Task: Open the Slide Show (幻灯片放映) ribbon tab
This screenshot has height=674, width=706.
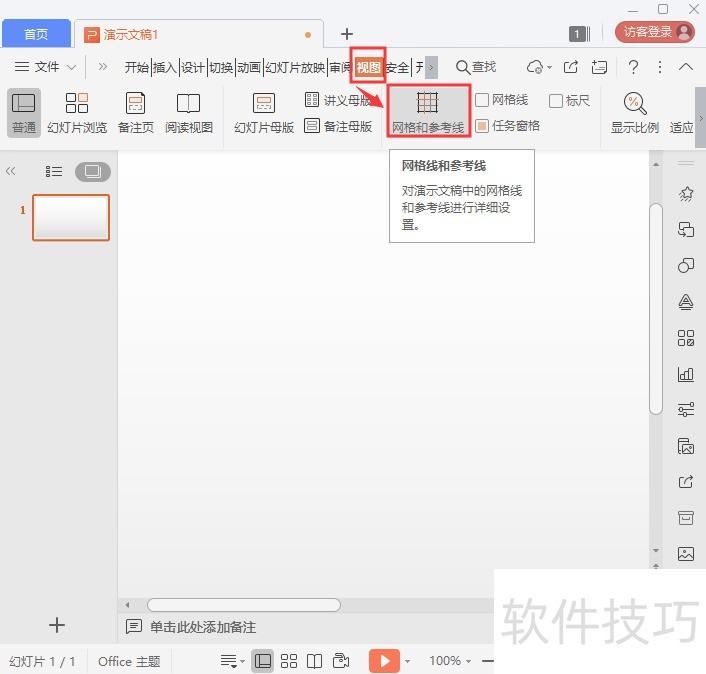Action: coord(295,67)
